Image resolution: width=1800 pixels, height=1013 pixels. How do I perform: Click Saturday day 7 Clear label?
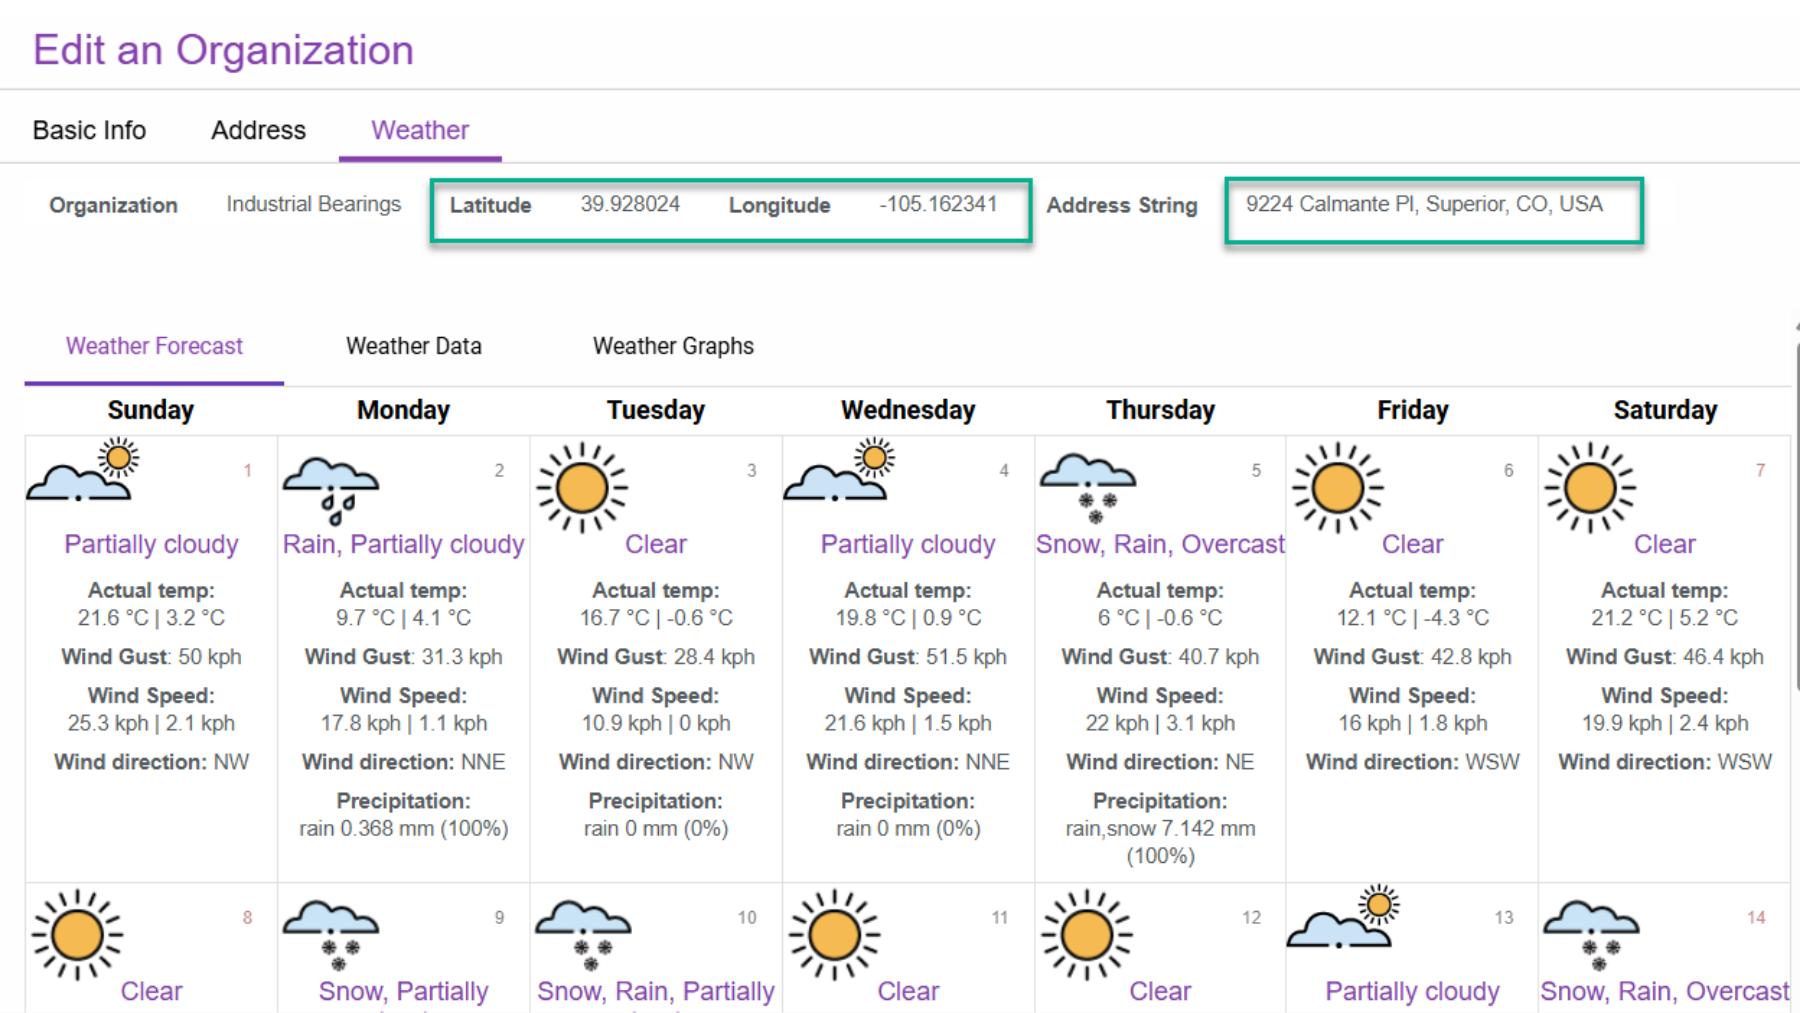1665,544
